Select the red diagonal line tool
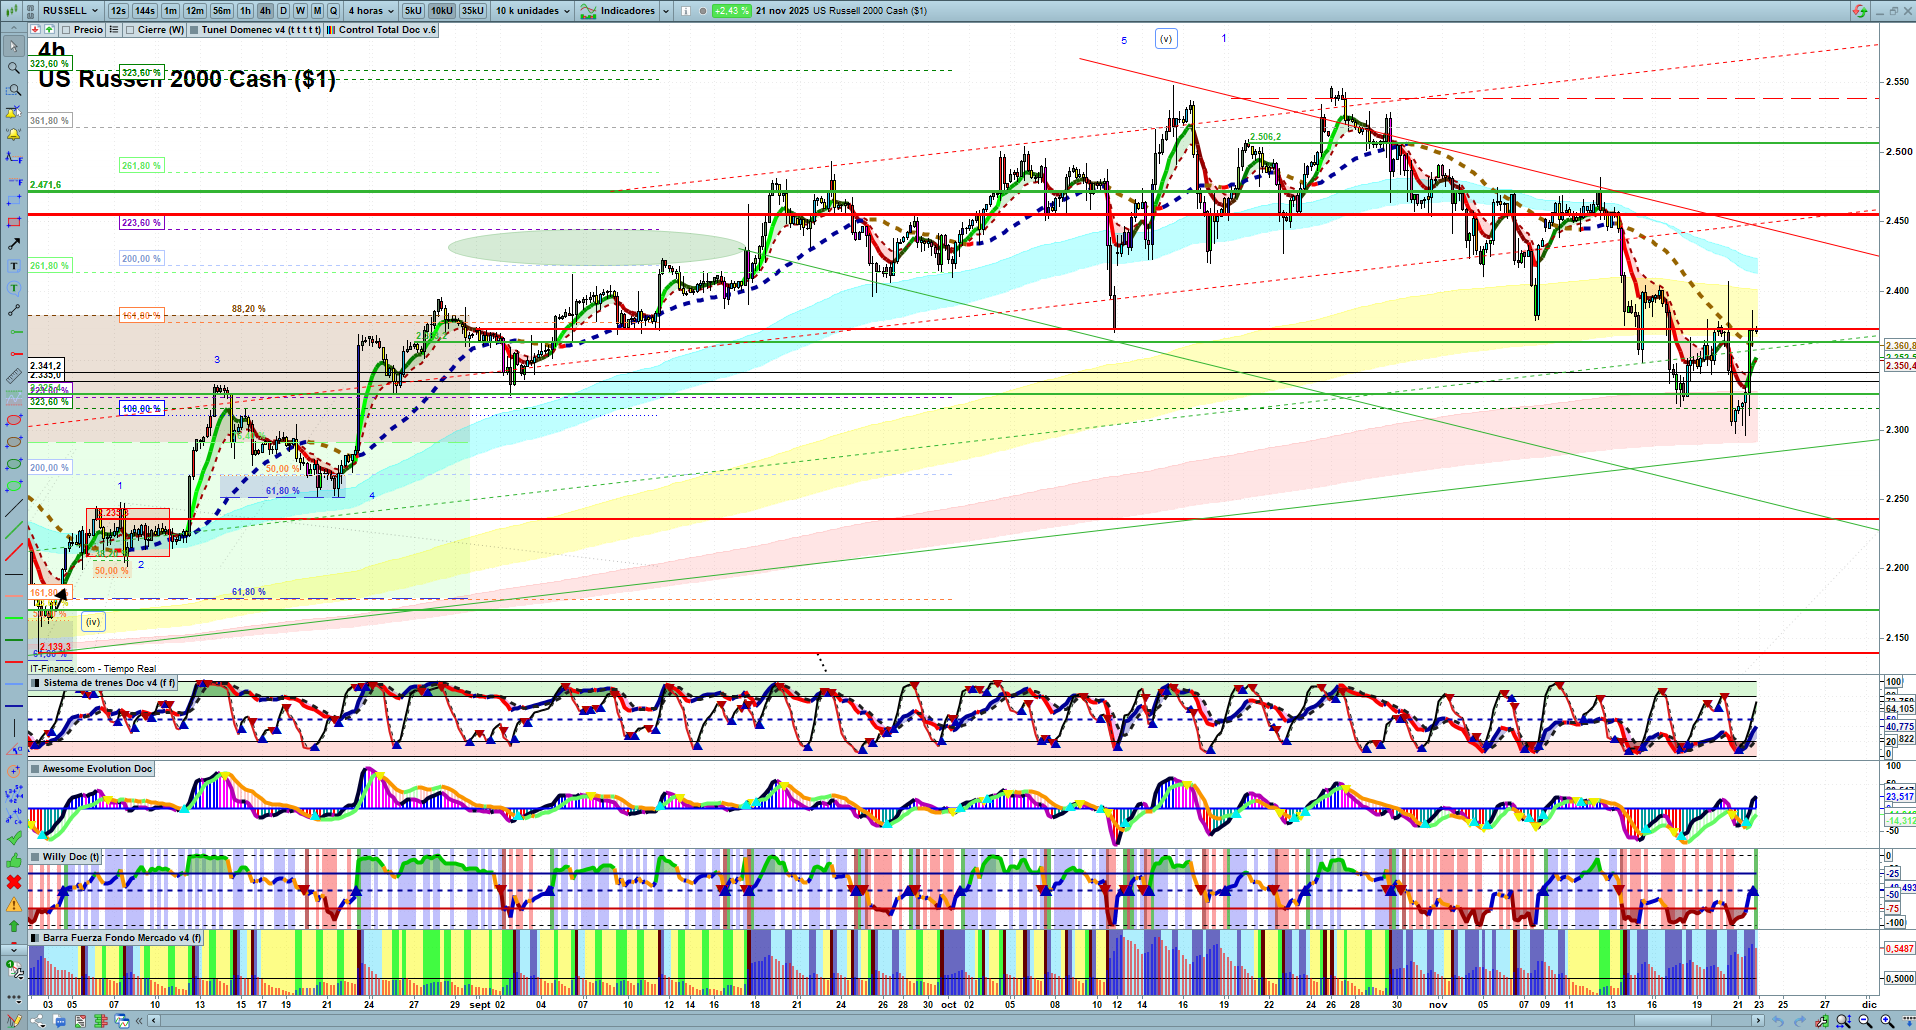 coord(14,552)
